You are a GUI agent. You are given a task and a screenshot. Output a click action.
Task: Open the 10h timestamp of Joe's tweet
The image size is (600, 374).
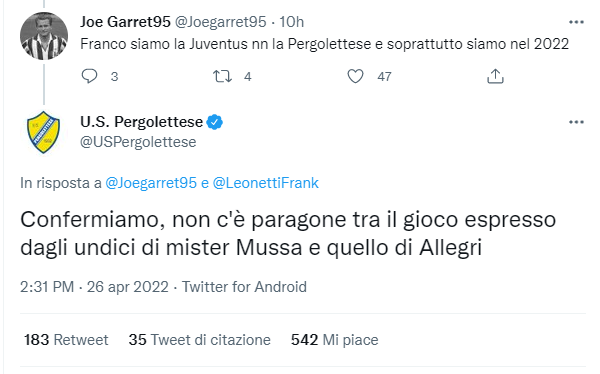tap(291, 22)
